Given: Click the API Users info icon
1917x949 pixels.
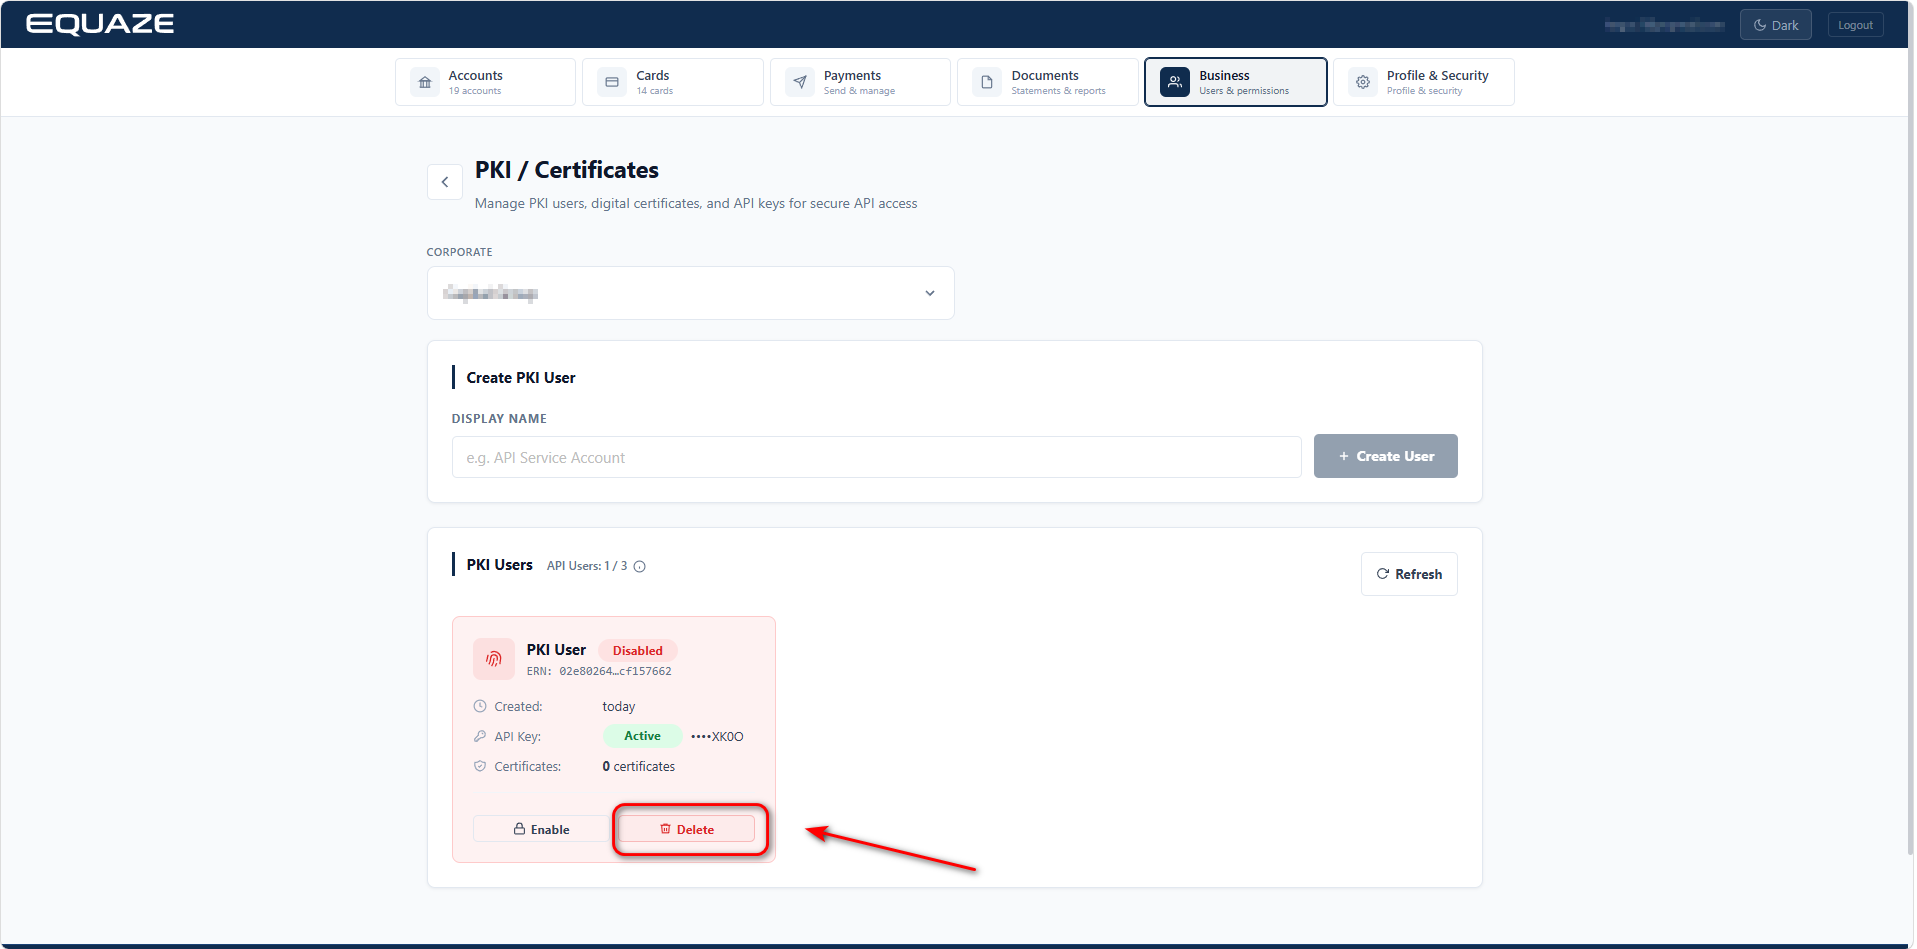Looking at the screenshot, I should (640, 567).
